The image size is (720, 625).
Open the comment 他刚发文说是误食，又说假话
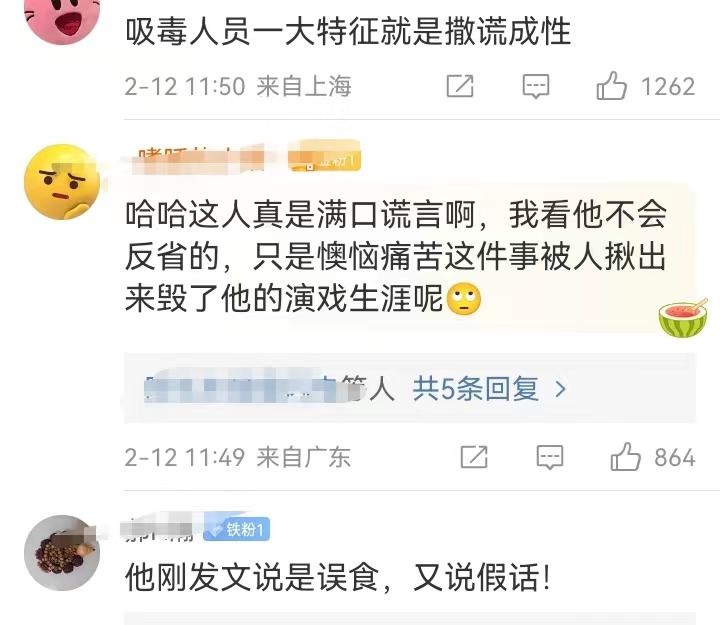[x=338, y=577]
